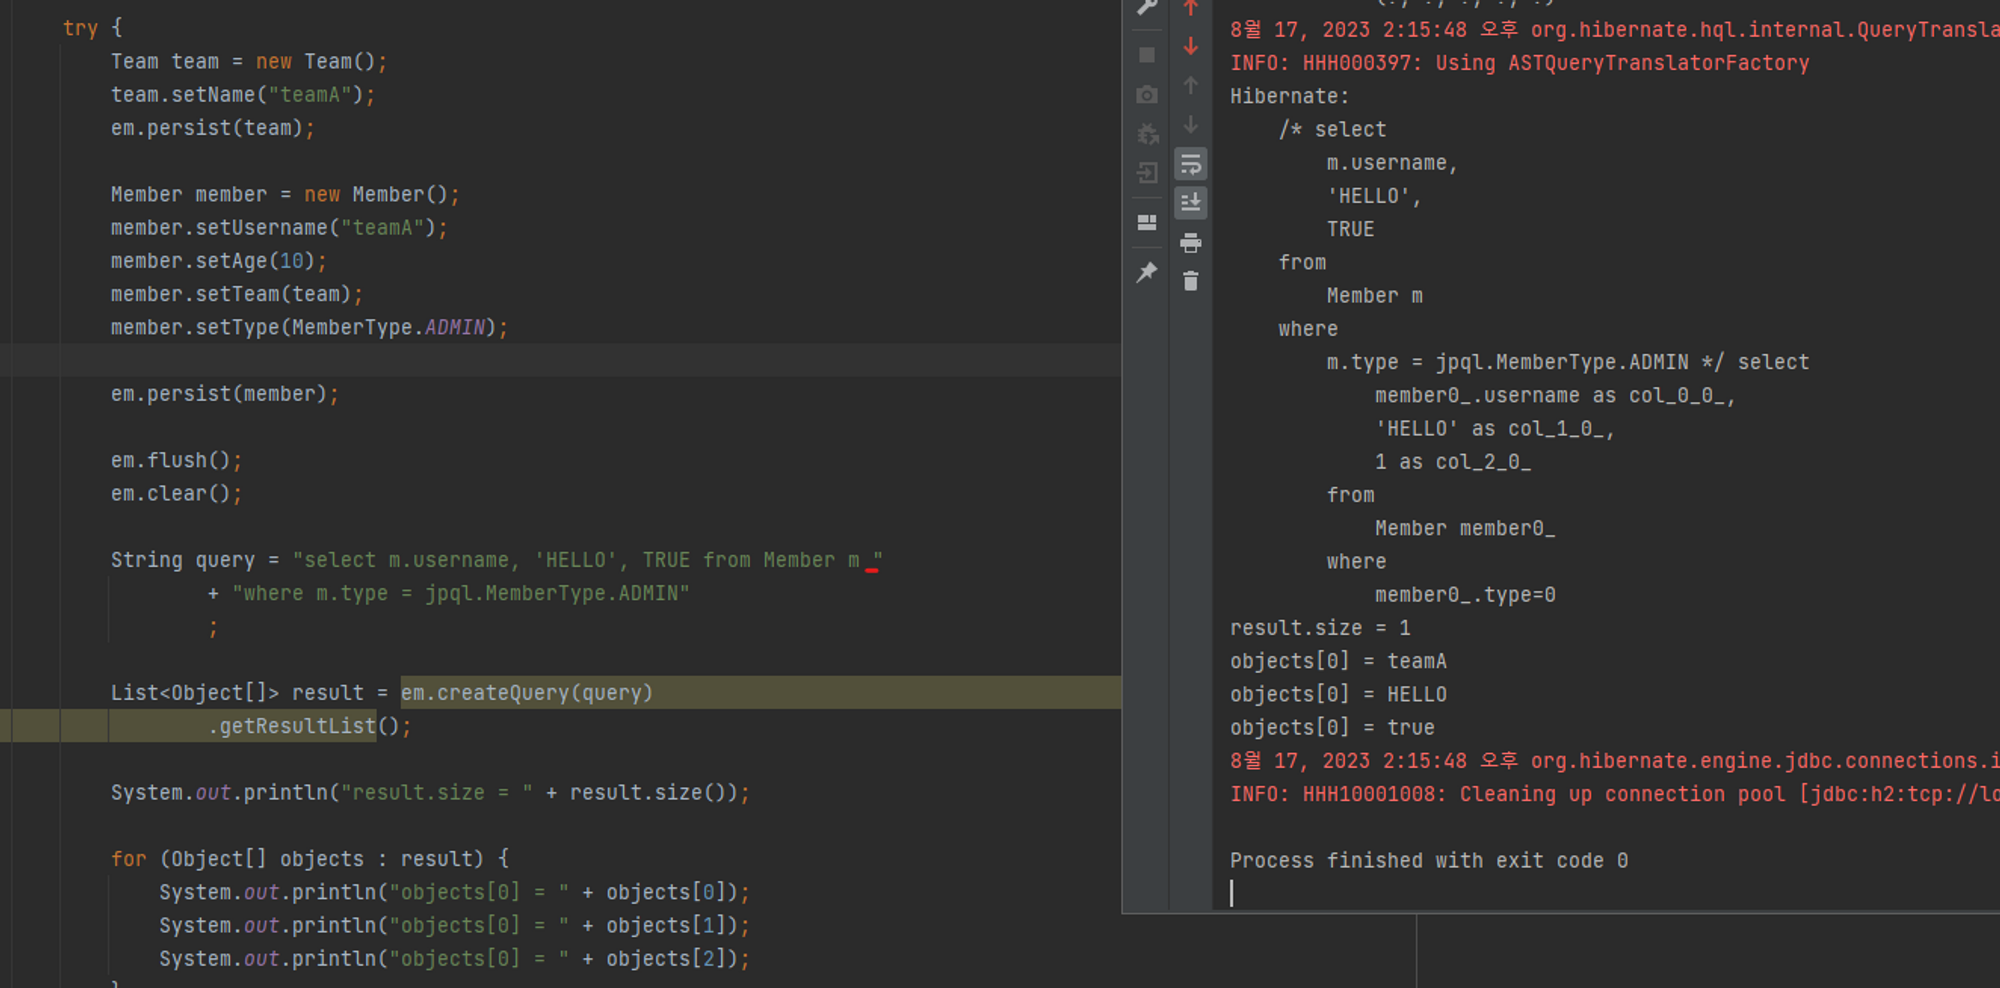Click 'em.clear();' in the editor

tap(176, 494)
